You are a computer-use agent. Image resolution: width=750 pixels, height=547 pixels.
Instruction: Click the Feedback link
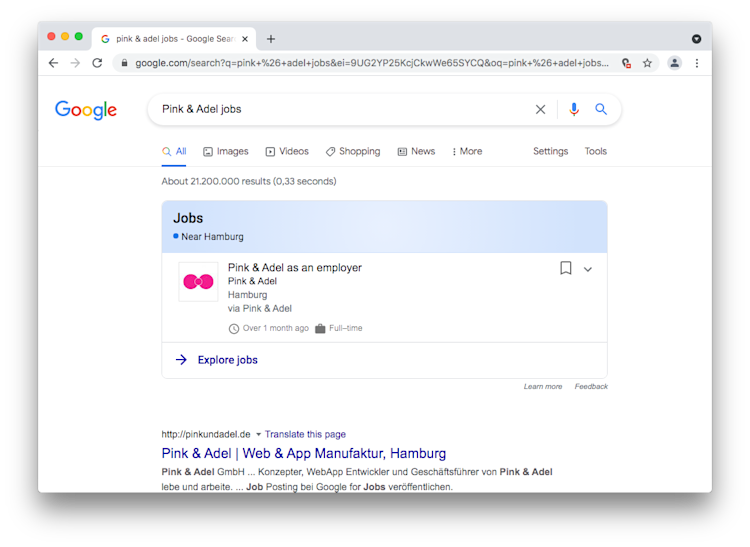pyautogui.click(x=591, y=386)
